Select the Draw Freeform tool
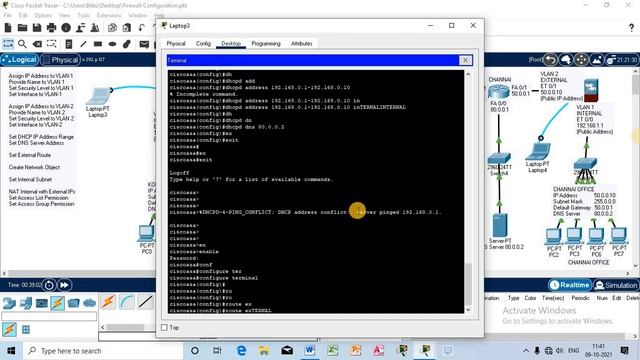This screenshot has width=640, height=360. (x=127, y=44)
